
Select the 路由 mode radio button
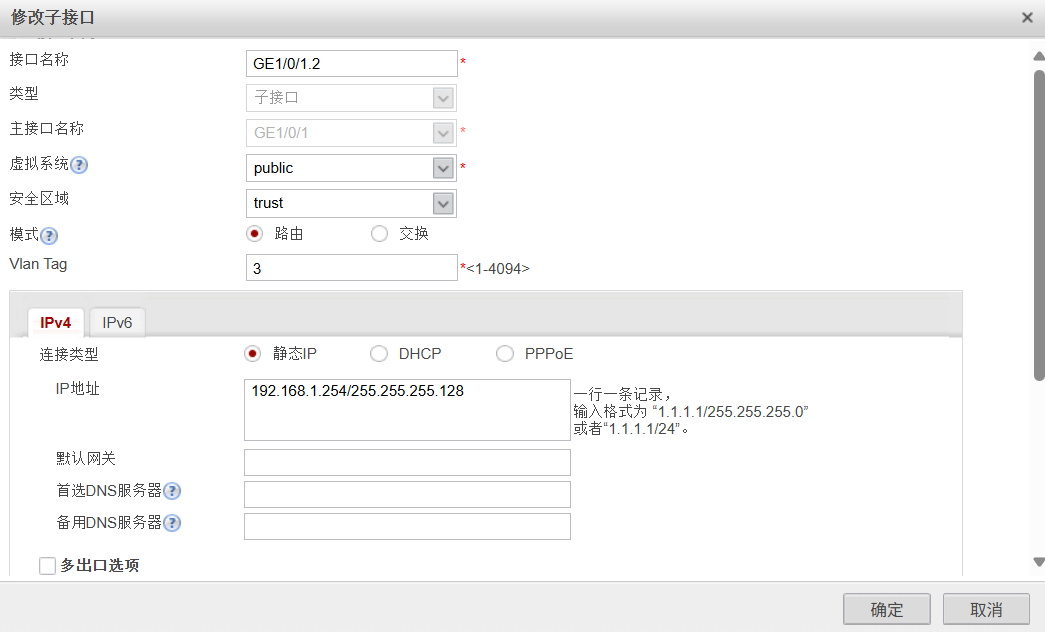click(254, 234)
